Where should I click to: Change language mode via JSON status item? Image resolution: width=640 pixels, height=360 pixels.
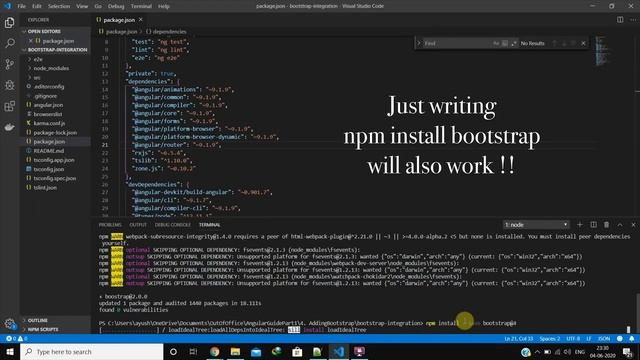coord(604,339)
